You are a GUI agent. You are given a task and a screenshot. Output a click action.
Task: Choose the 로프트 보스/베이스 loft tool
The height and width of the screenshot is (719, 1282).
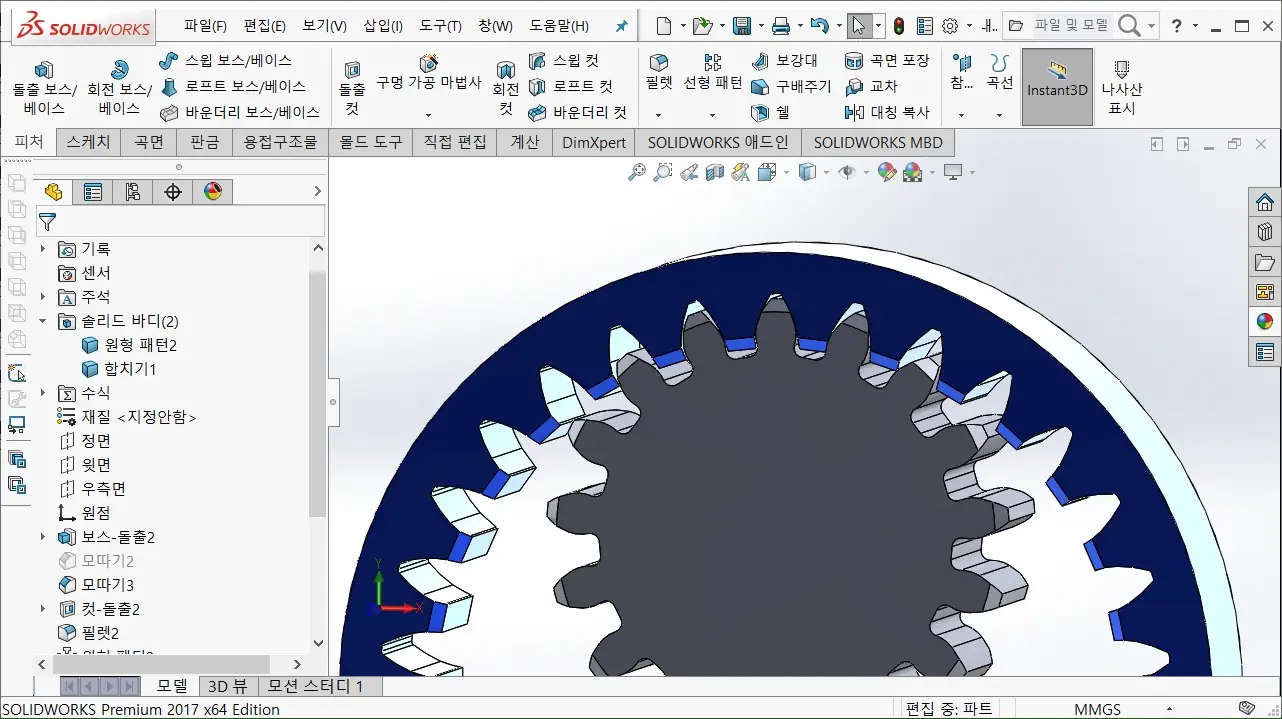click(x=232, y=86)
